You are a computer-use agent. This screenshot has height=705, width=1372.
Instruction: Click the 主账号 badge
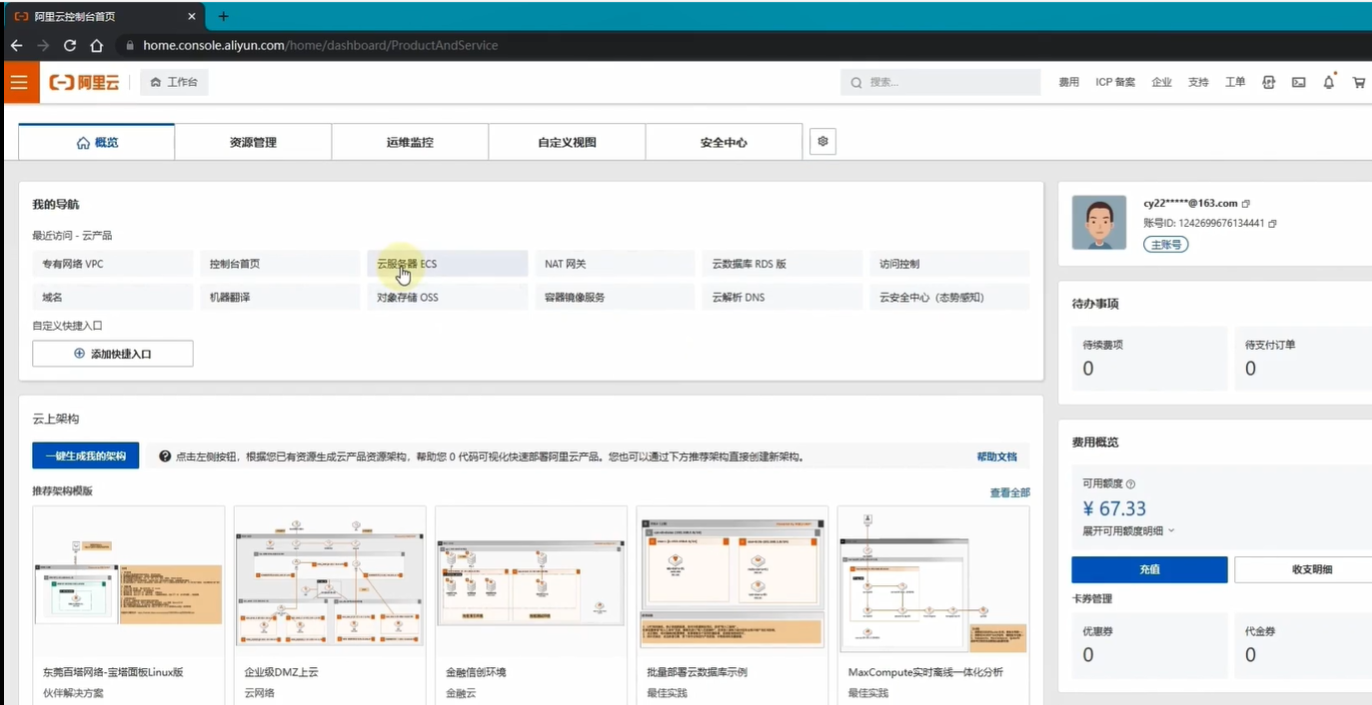click(x=1166, y=244)
